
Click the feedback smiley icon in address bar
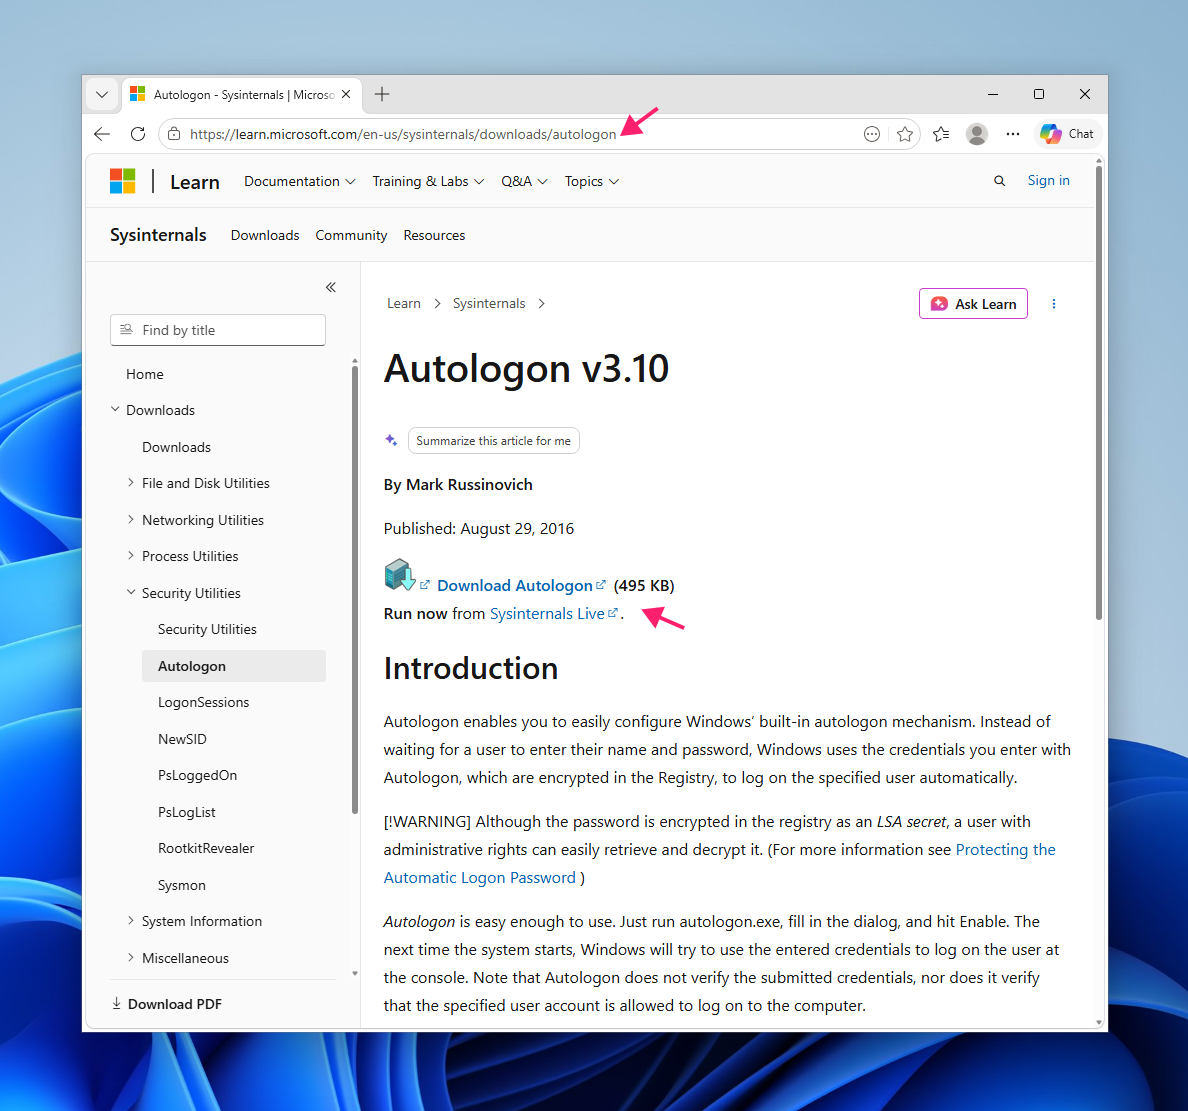872,134
